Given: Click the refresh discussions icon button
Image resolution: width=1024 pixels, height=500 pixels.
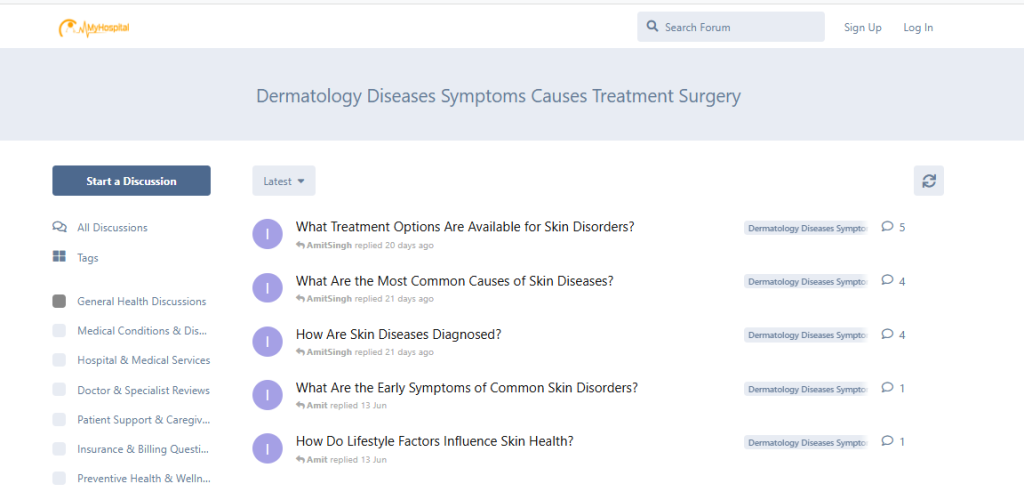Looking at the screenshot, I should coord(929,181).
